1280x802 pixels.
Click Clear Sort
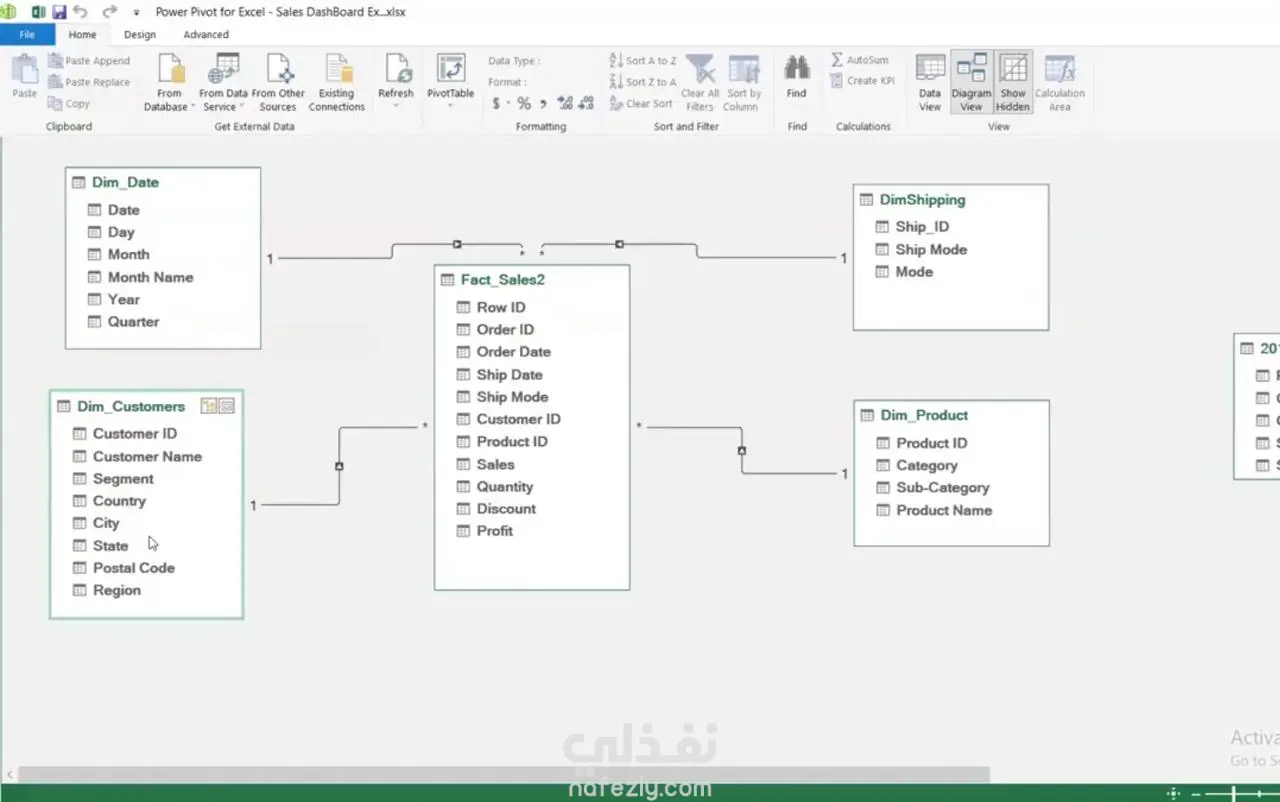point(640,103)
